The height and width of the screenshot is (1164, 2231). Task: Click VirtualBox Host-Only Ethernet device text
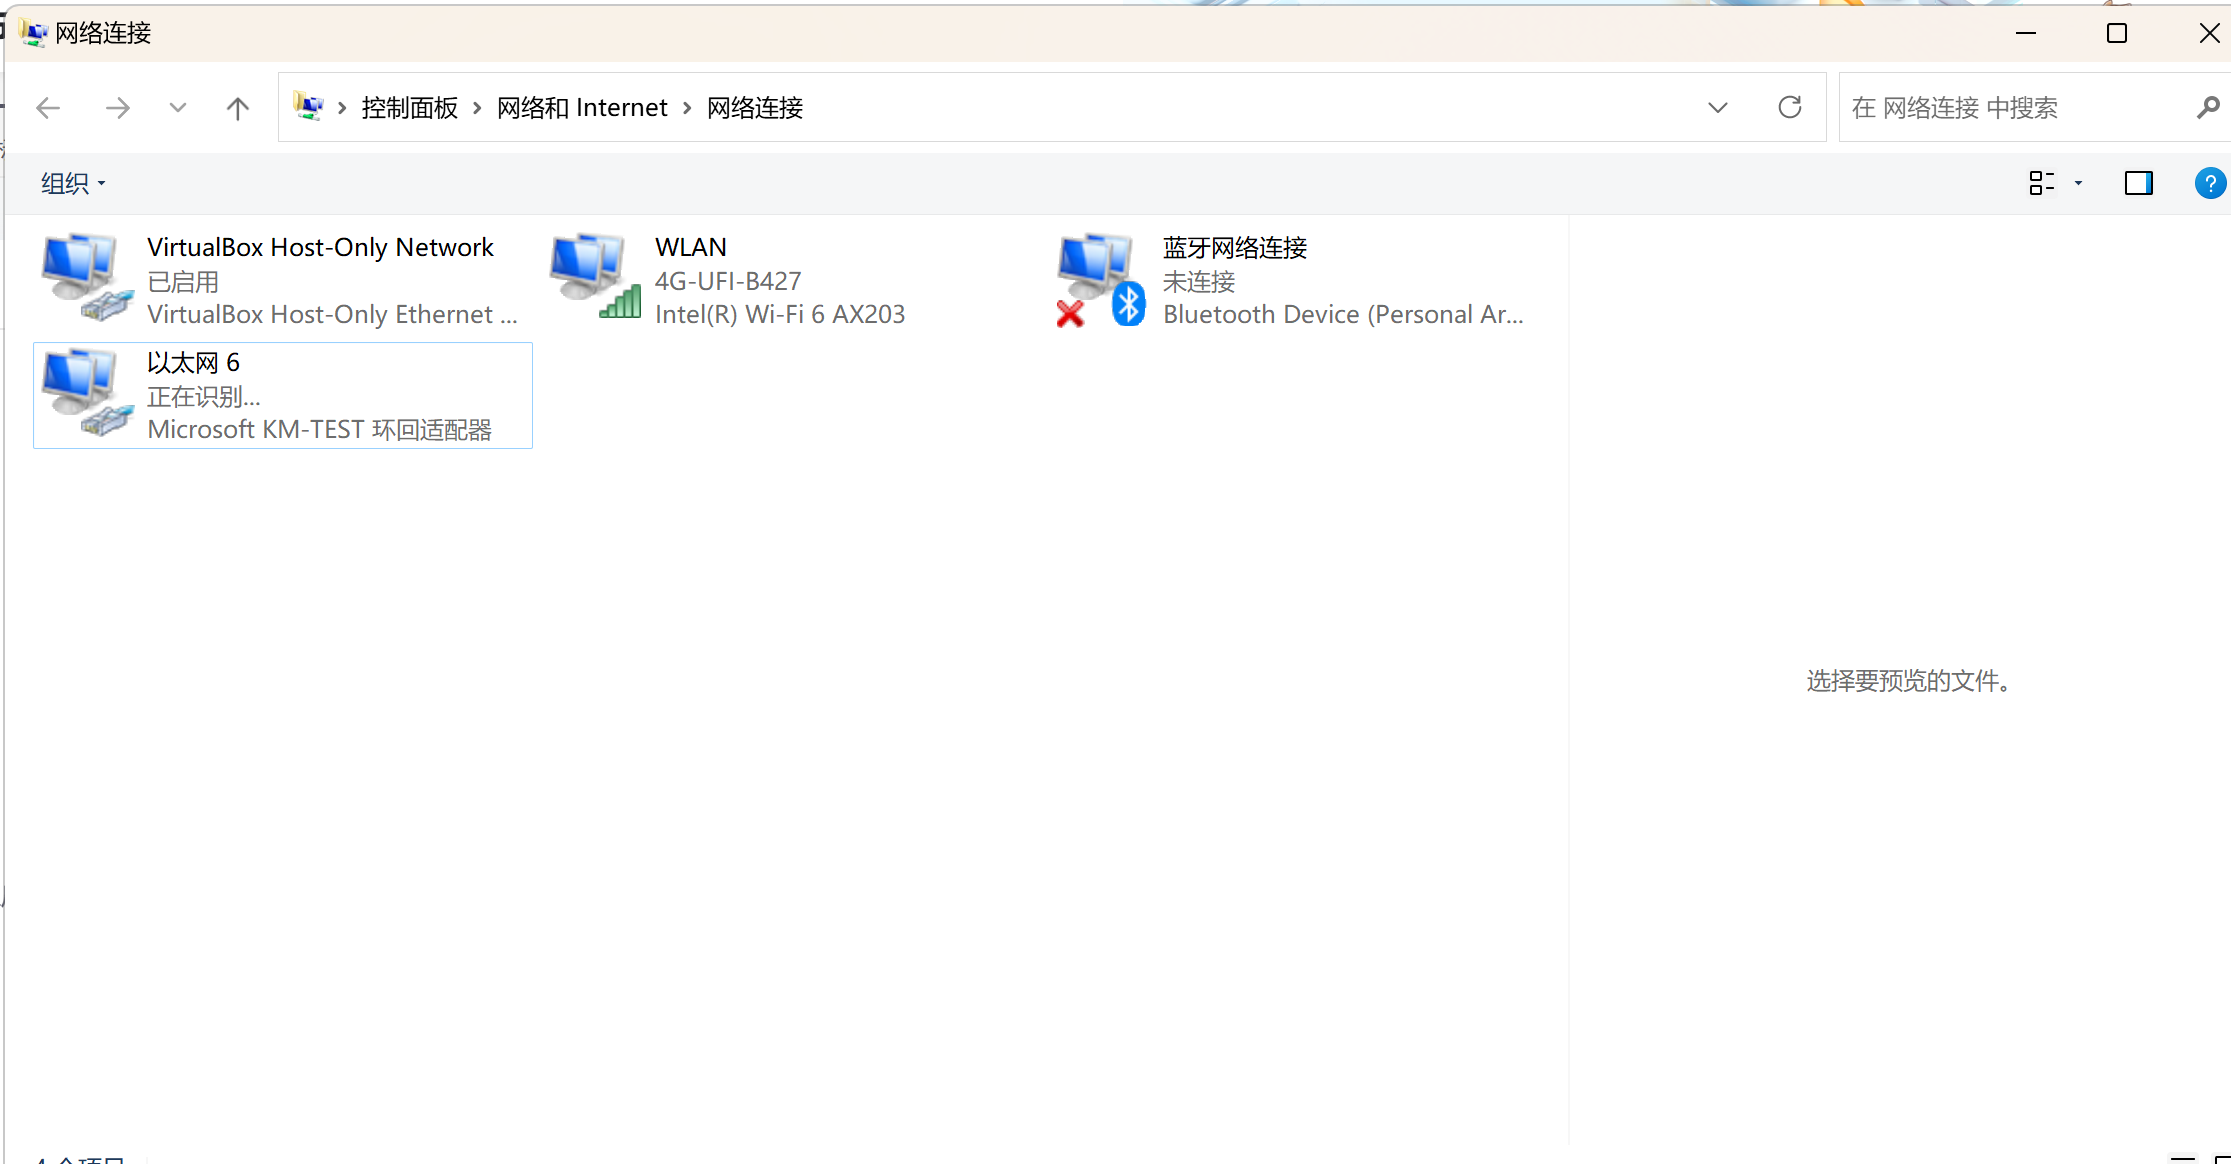pos(332,314)
